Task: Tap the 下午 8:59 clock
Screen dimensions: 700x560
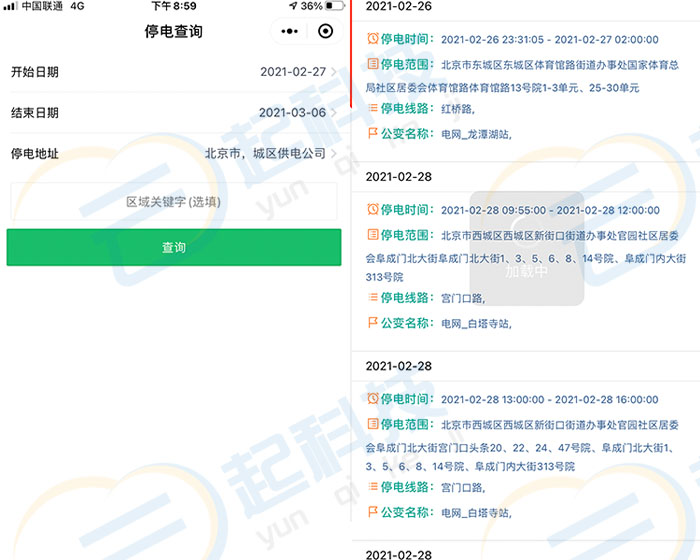Action: coord(174,6)
